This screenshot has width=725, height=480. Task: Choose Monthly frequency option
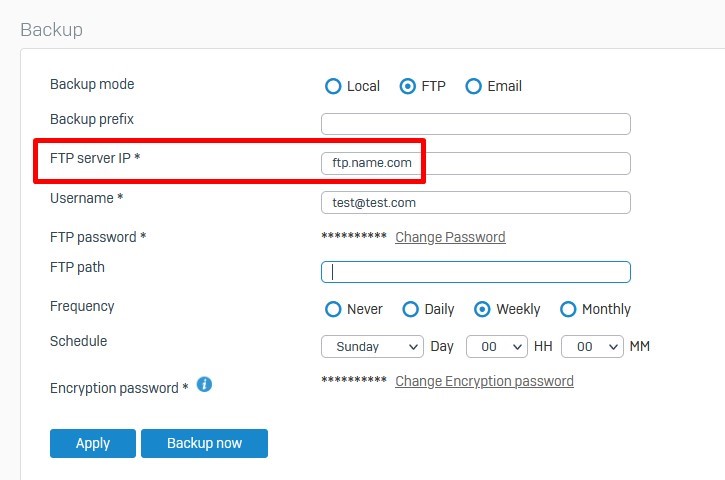(x=568, y=309)
